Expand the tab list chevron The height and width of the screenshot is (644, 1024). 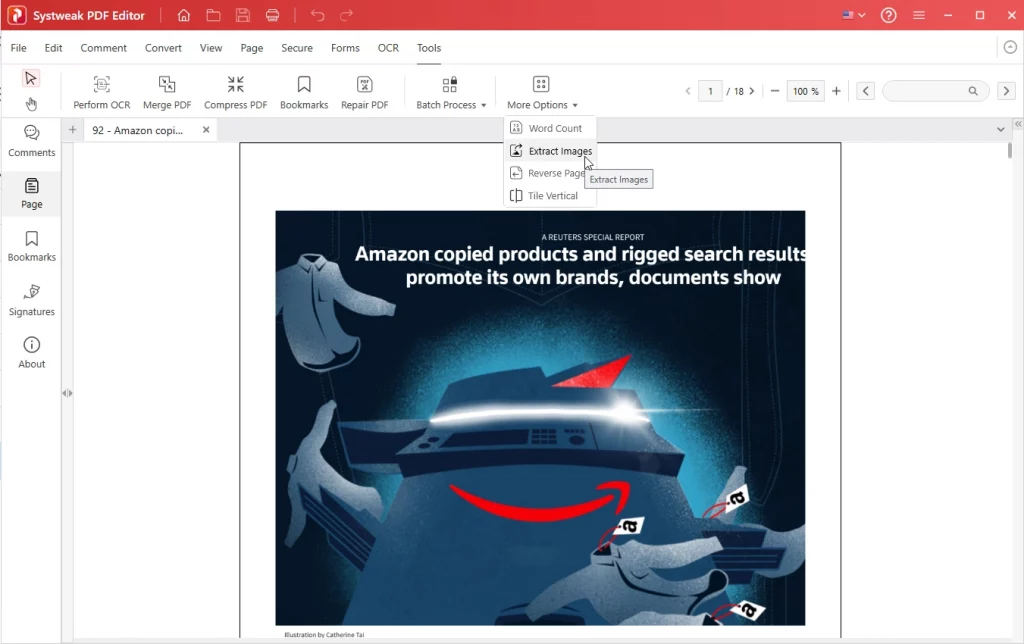1000,129
